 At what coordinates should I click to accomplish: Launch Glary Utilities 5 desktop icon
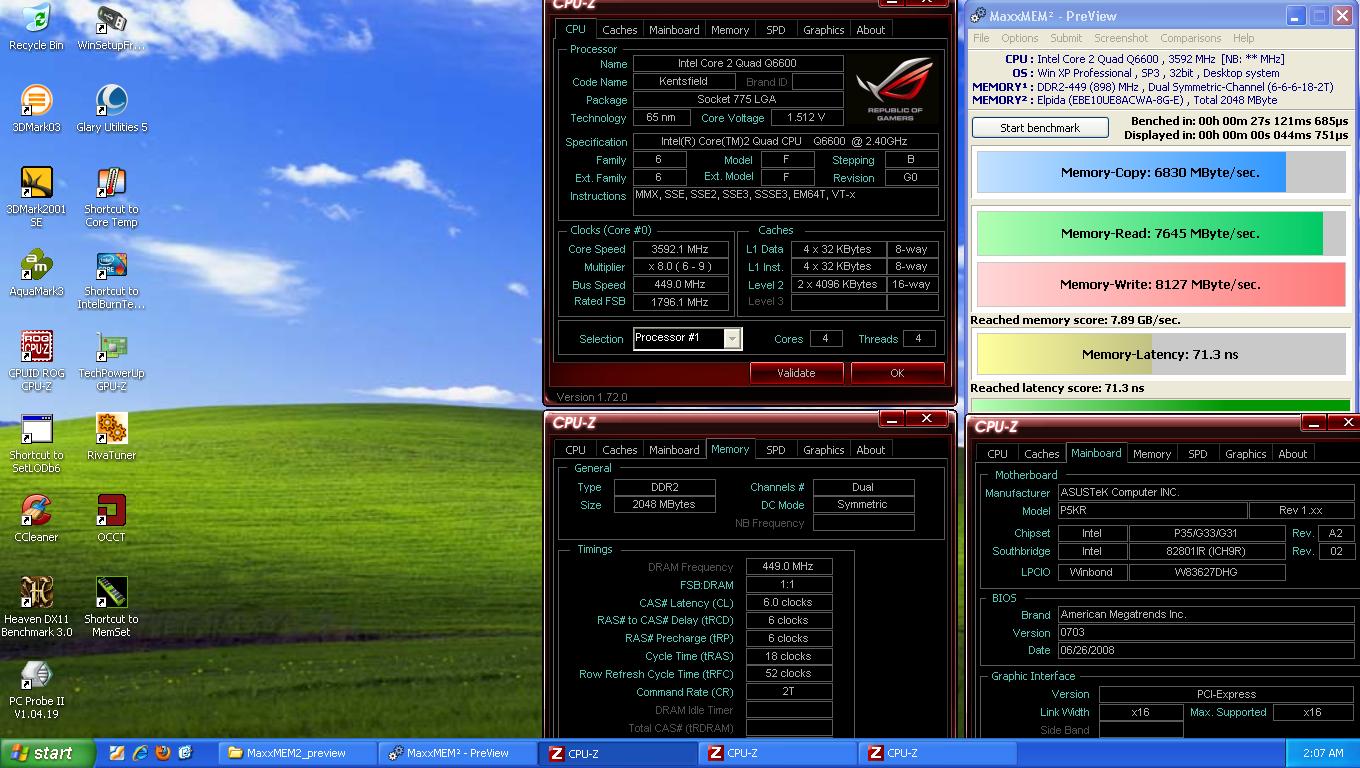pos(111,109)
